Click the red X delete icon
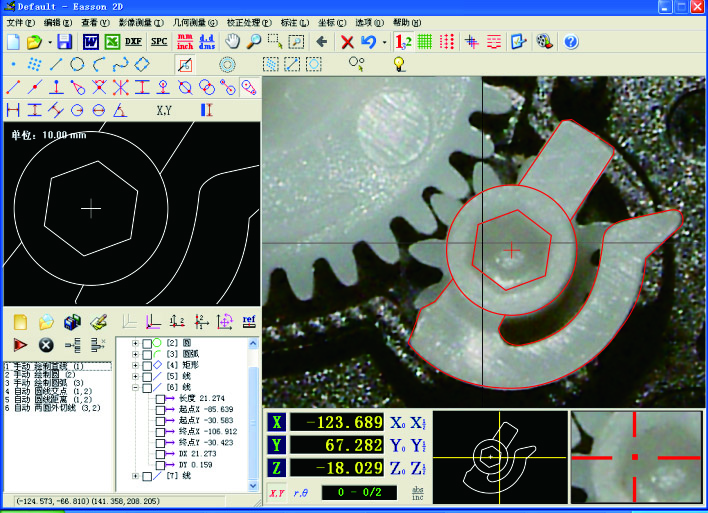The height and width of the screenshot is (513, 708). click(347, 42)
